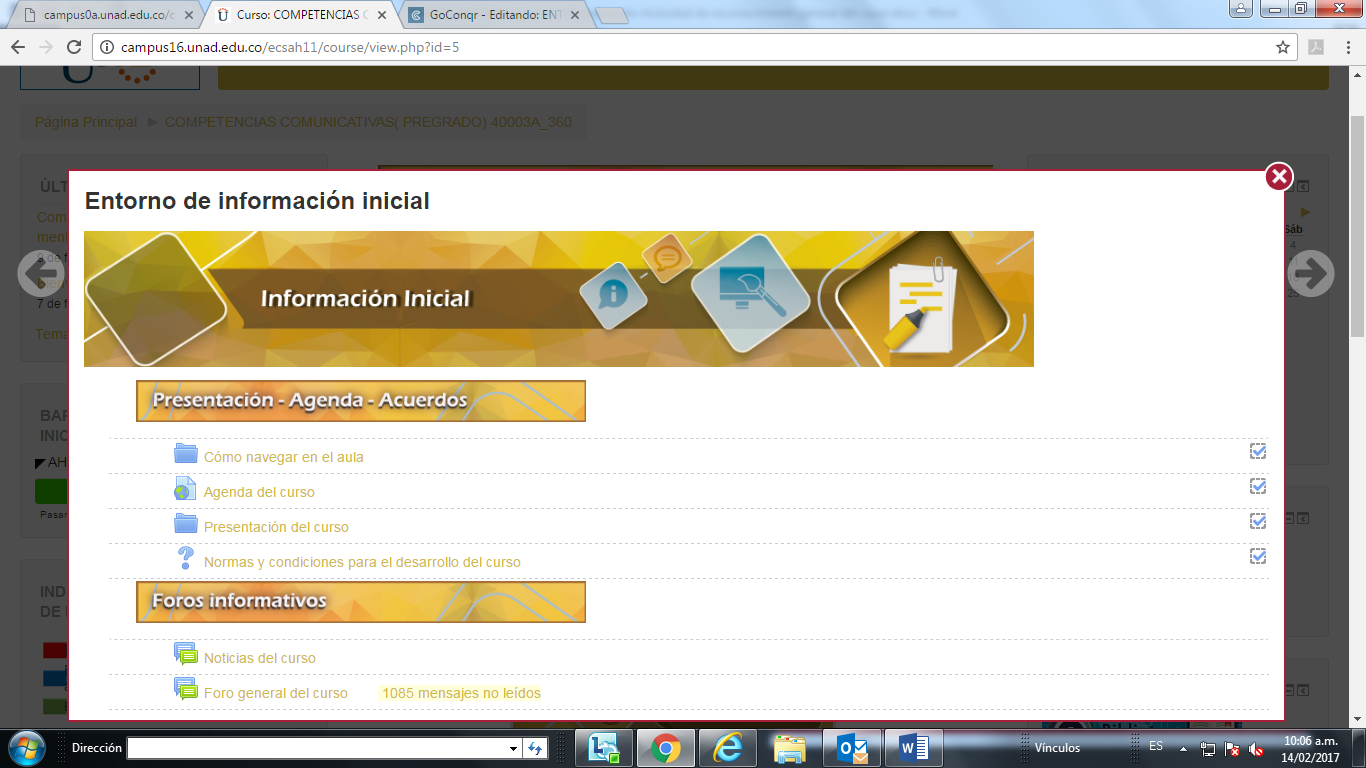
Task: Close the GoConqr tab
Action: click(x=575, y=16)
